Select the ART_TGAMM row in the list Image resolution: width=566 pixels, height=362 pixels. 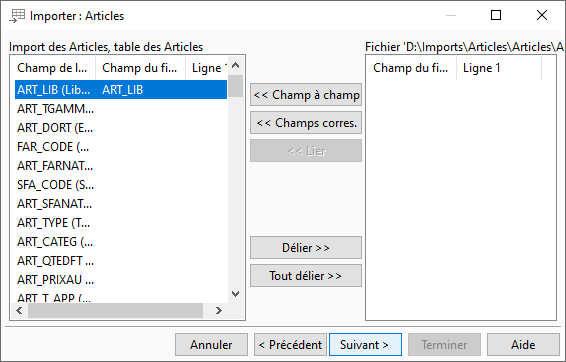click(x=121, y=109)
